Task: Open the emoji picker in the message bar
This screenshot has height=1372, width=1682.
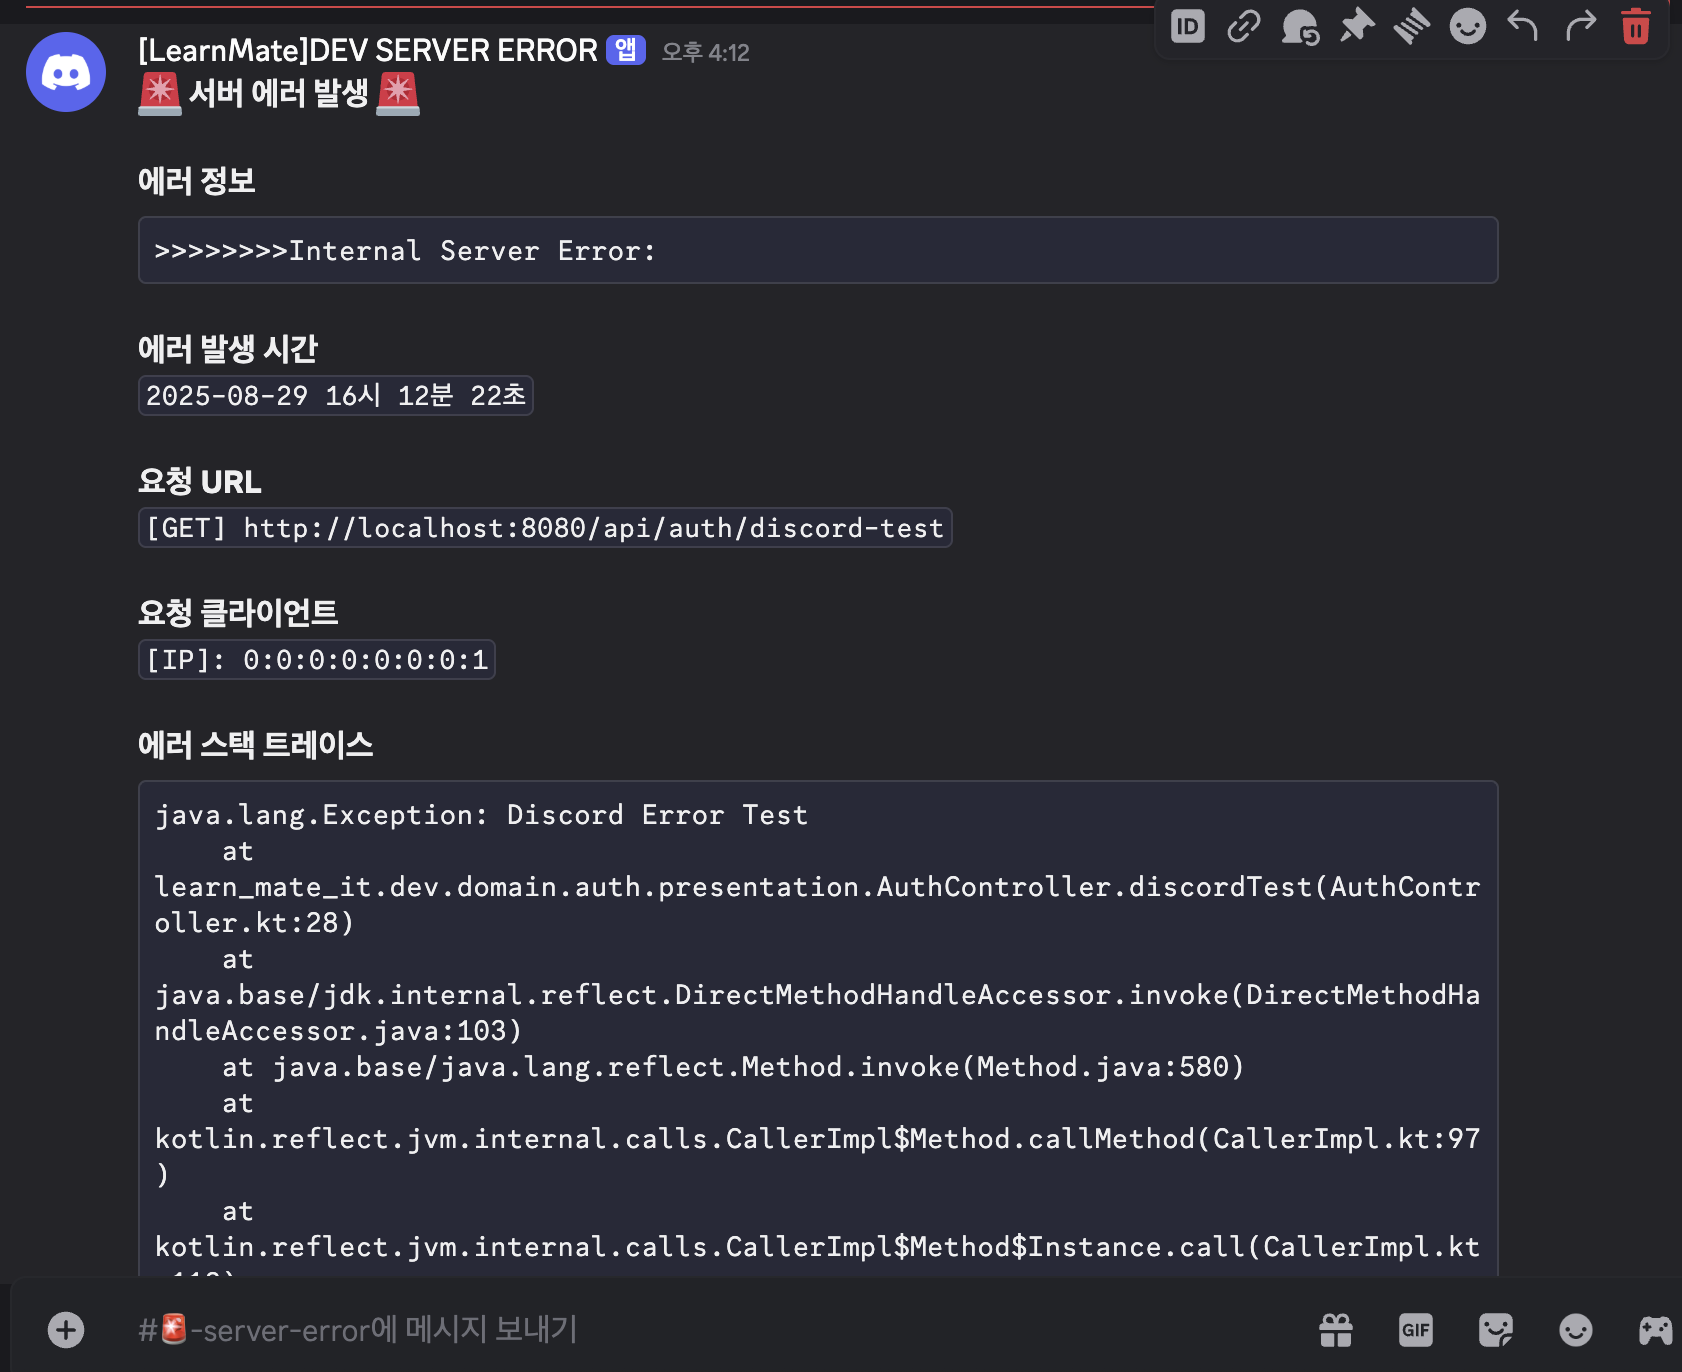Action: tap(1576, 1330)
